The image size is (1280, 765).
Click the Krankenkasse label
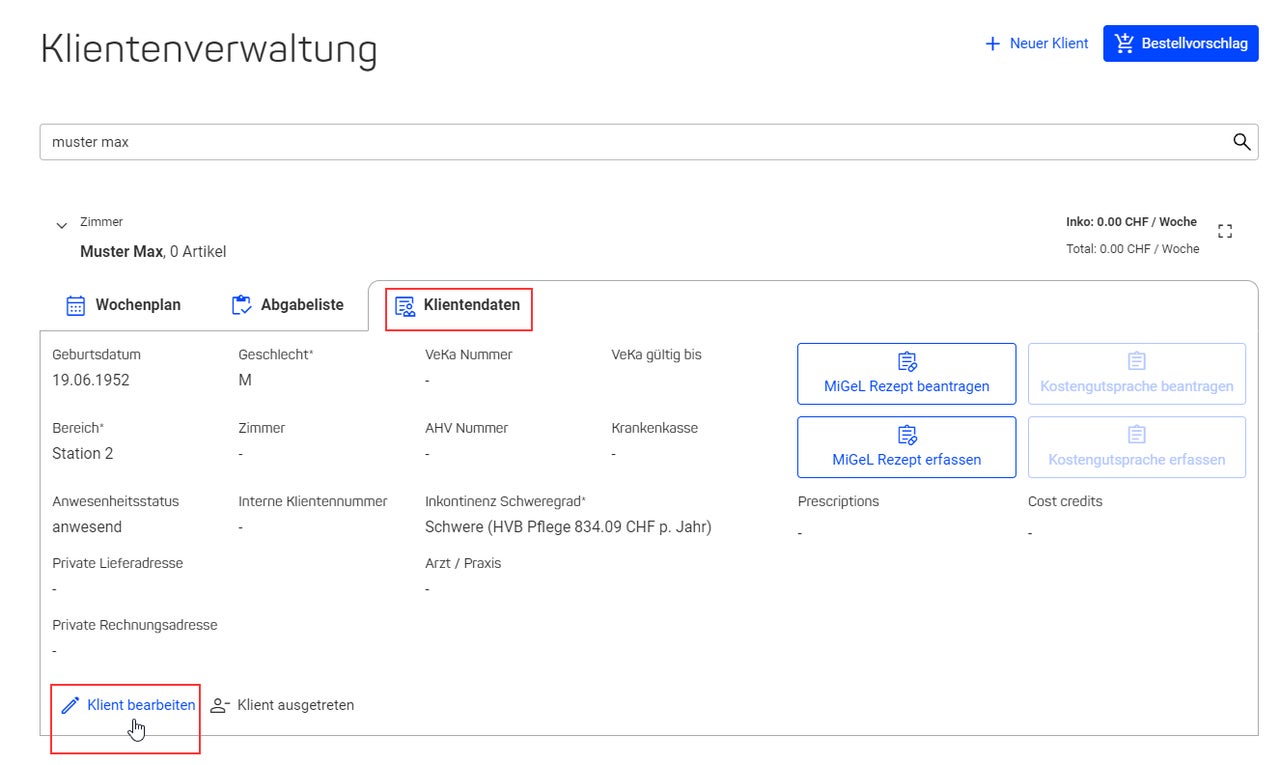pos(655,428)
